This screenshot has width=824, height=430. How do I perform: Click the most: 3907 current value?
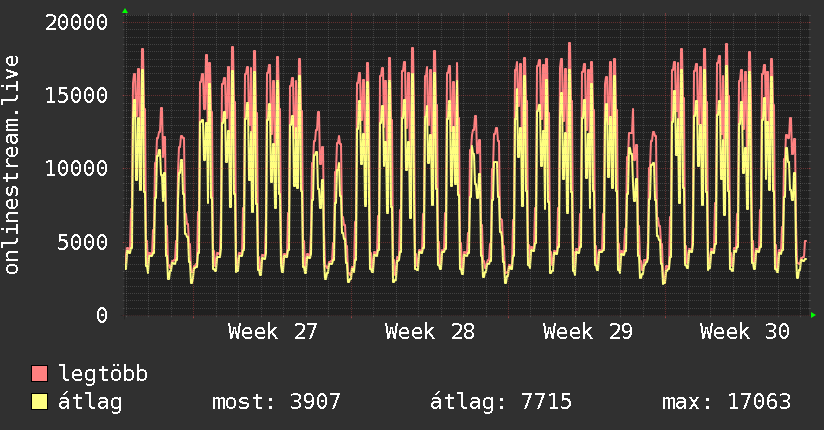point(276,402)
